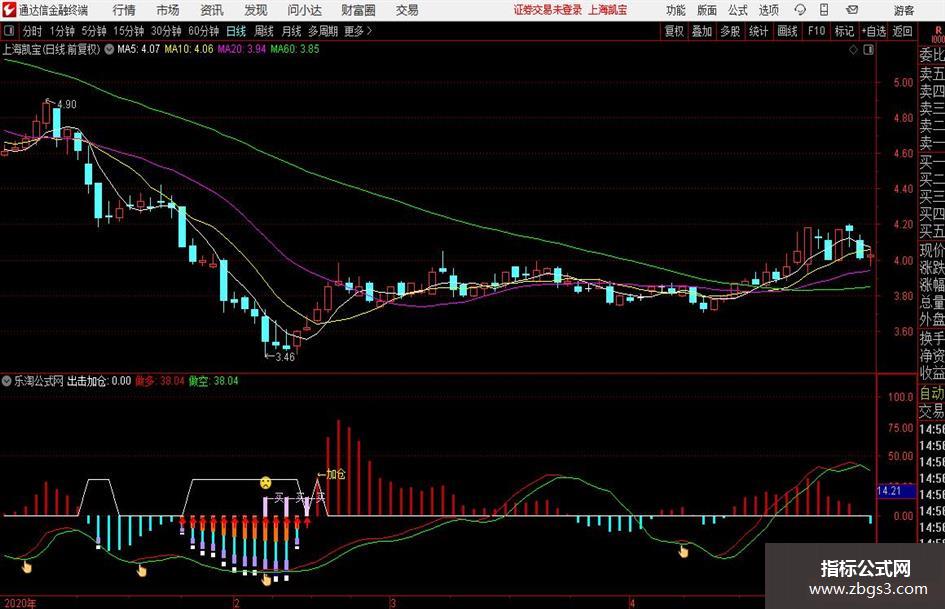Click the 复权 toolbar button

point(674,31)
